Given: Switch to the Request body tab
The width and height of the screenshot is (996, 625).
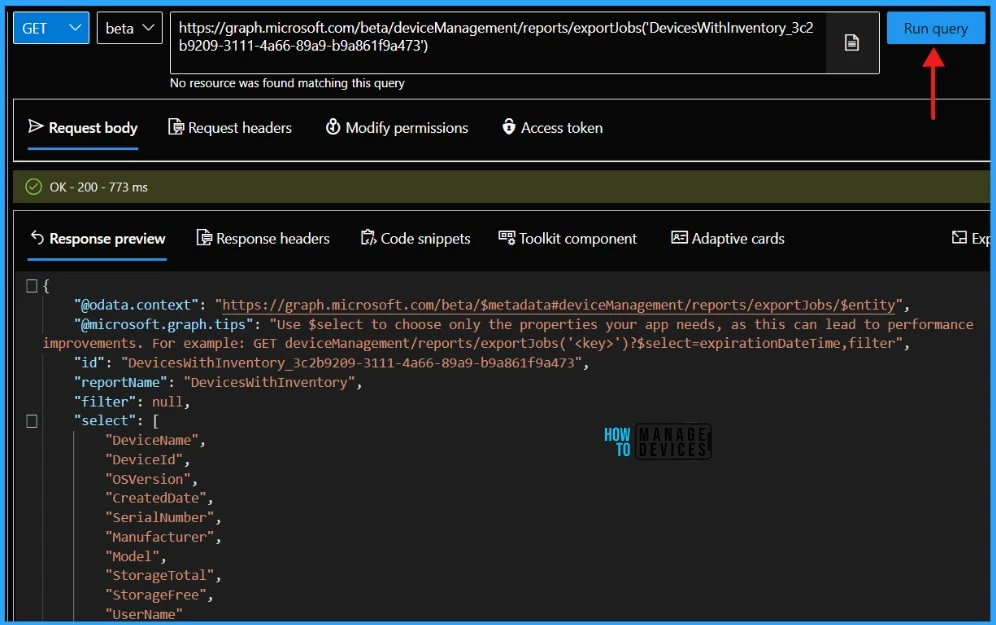Looking at the screenshot, I should point(83,128).
